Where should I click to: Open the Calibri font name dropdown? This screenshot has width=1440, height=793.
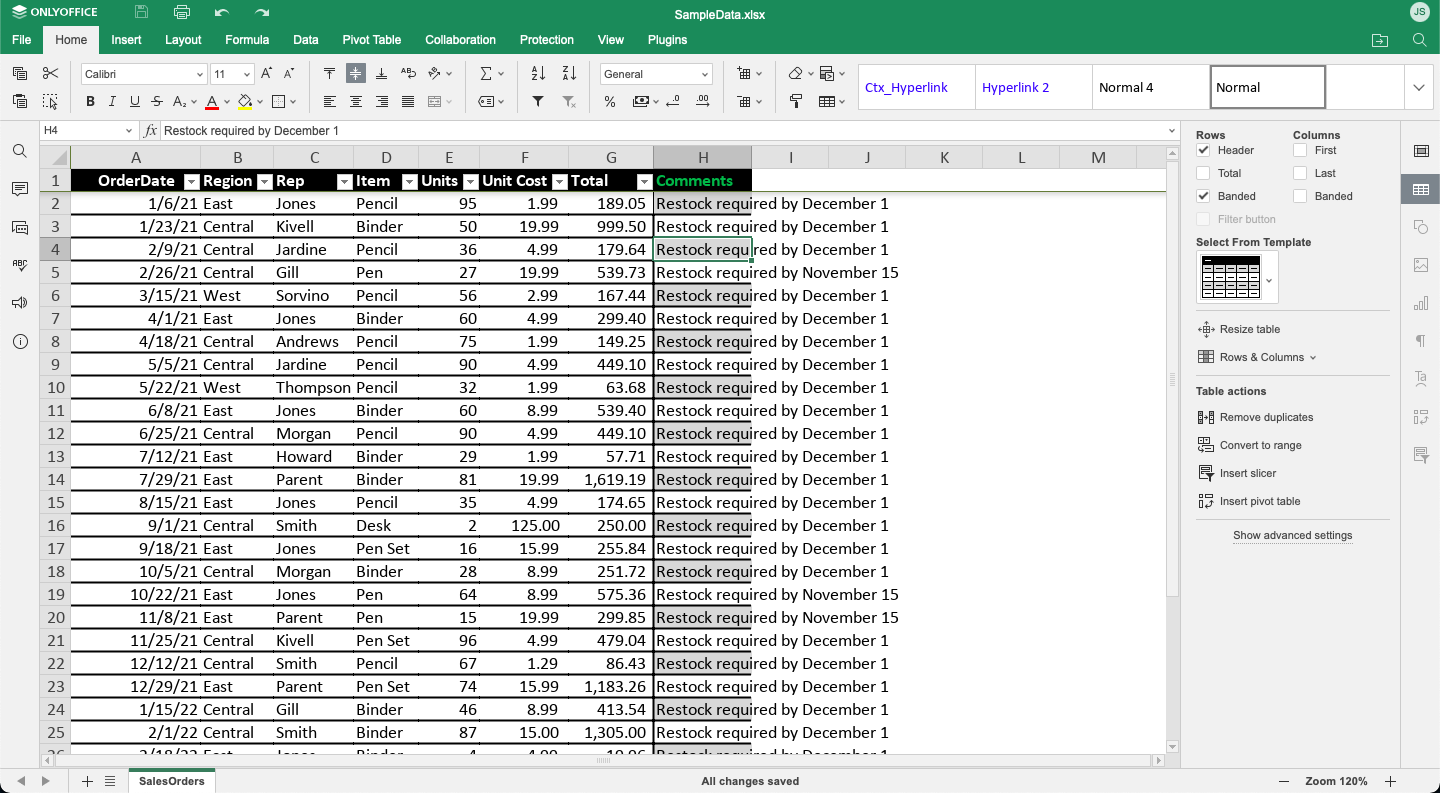point(199,74)
